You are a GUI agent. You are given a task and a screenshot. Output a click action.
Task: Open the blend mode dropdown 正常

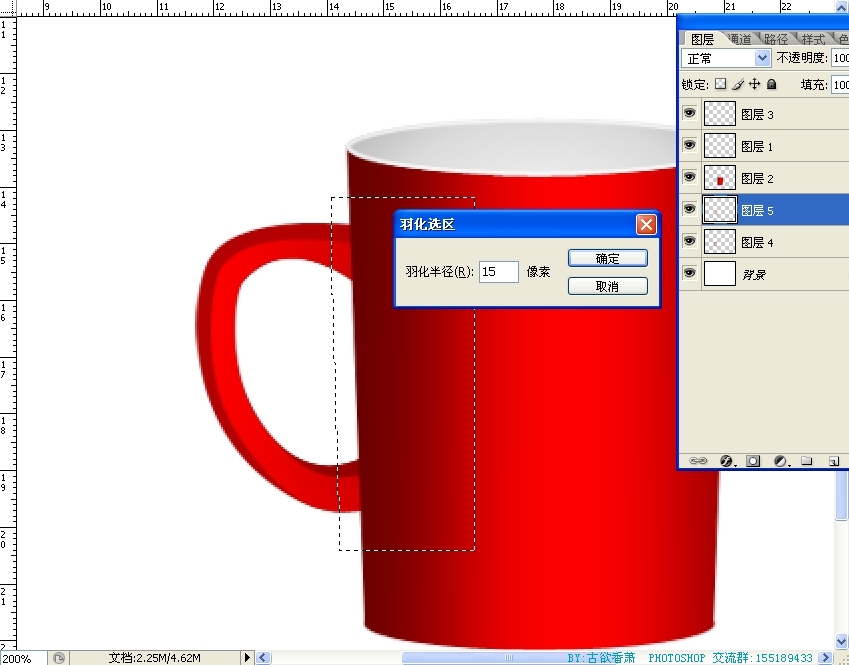[x=725, y=59]
